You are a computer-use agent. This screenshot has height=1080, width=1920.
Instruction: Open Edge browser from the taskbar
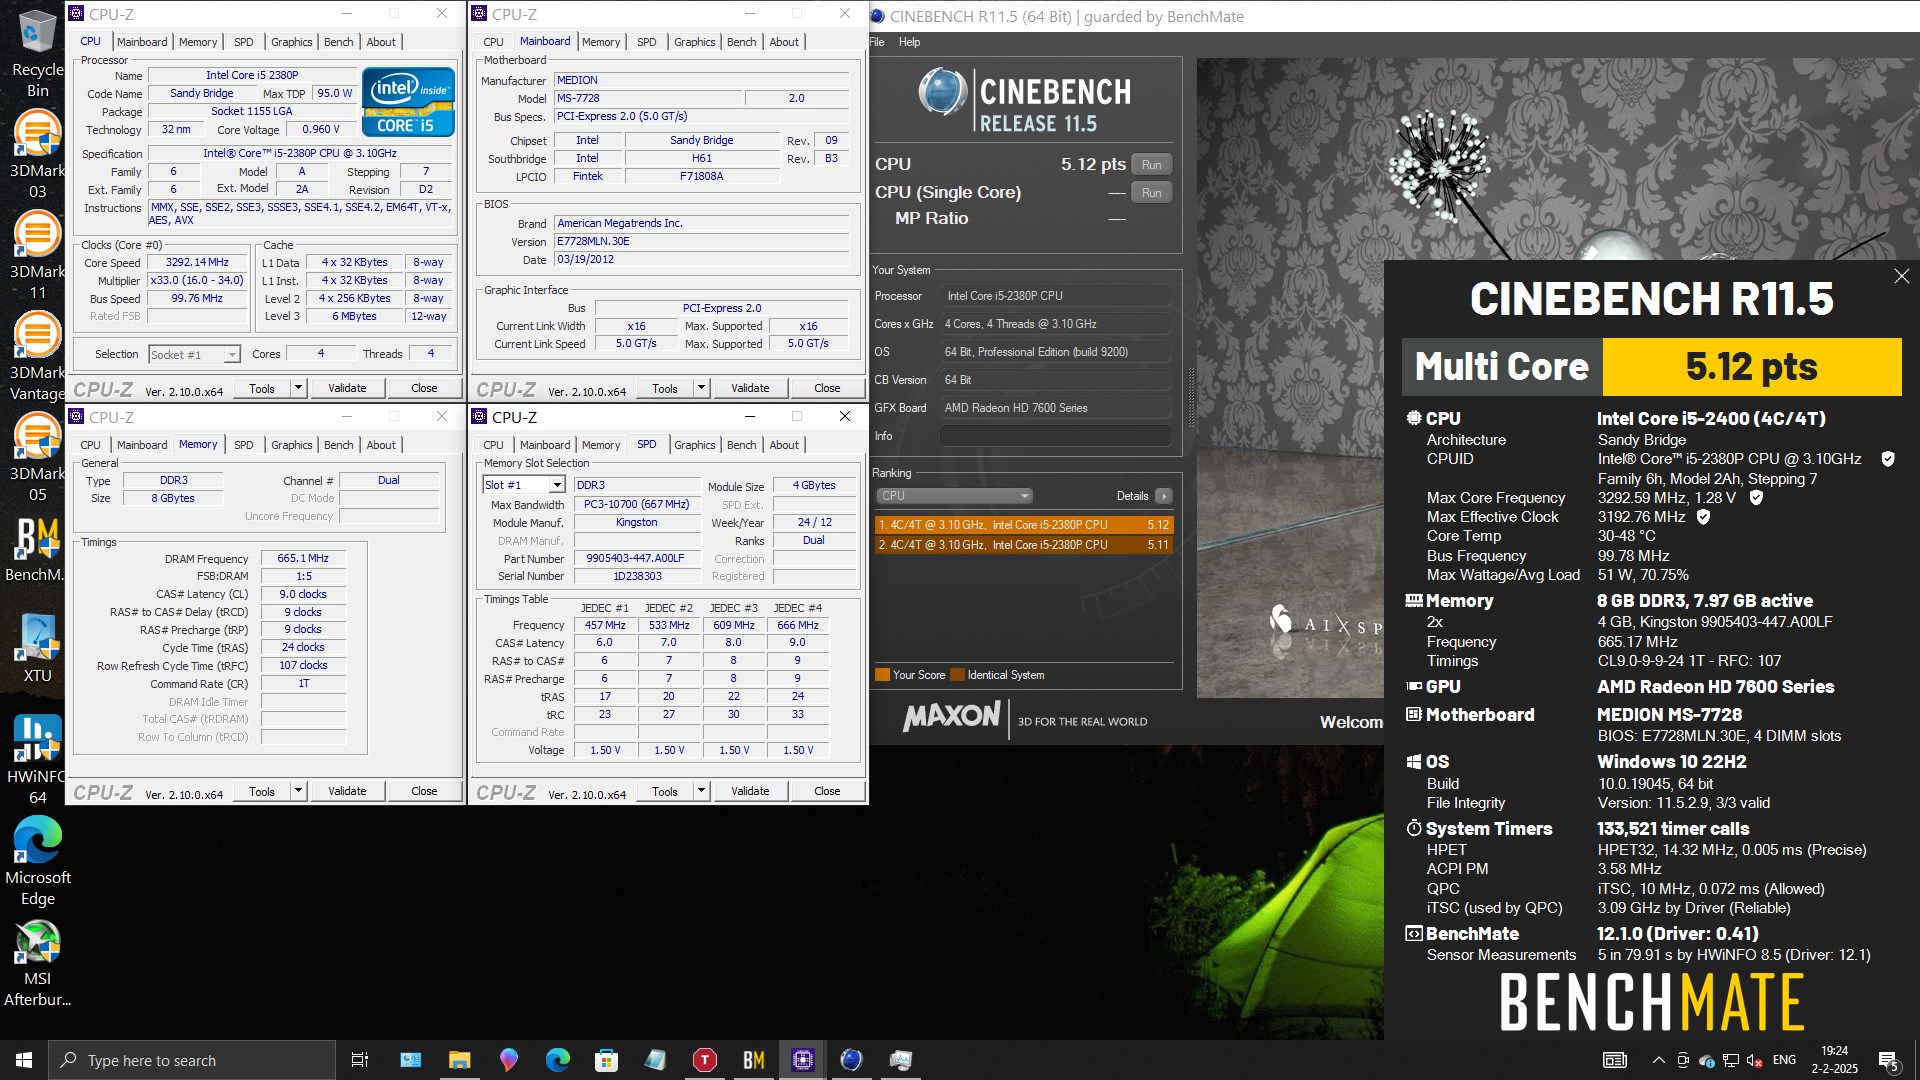coord(557,1060)
